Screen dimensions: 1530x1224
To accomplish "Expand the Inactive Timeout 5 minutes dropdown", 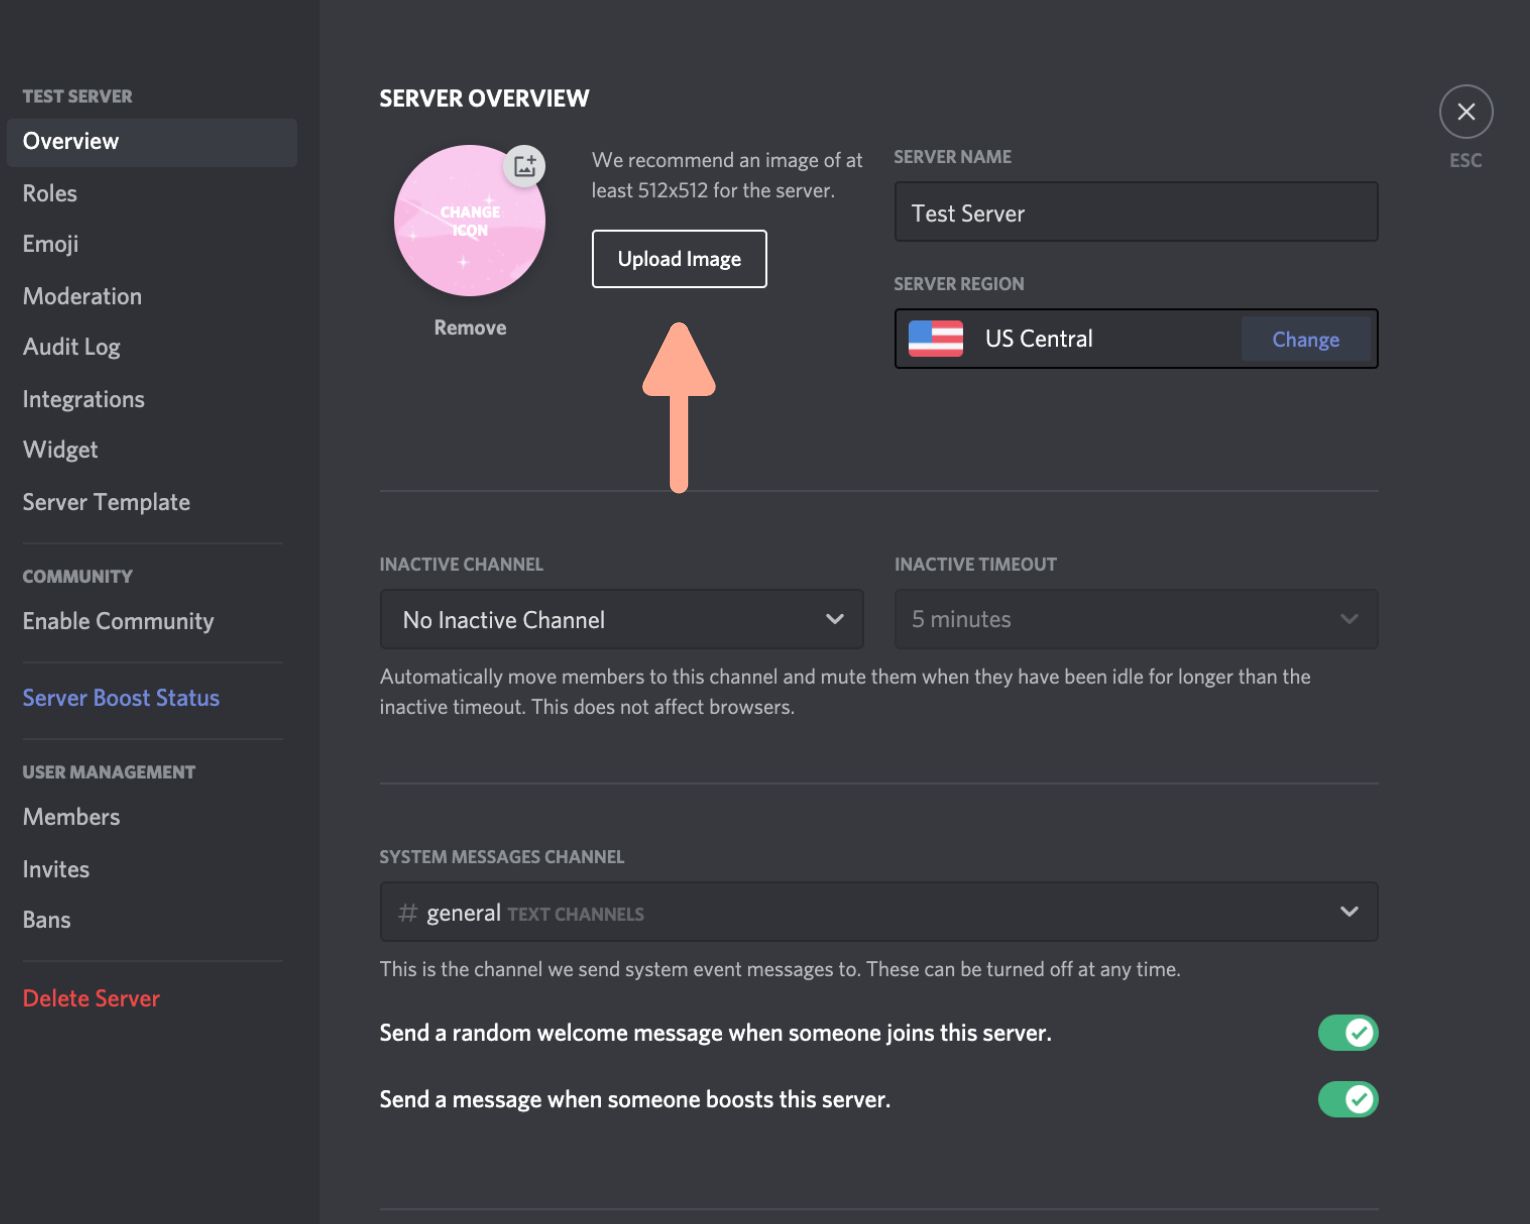I will pos(1135,620).
